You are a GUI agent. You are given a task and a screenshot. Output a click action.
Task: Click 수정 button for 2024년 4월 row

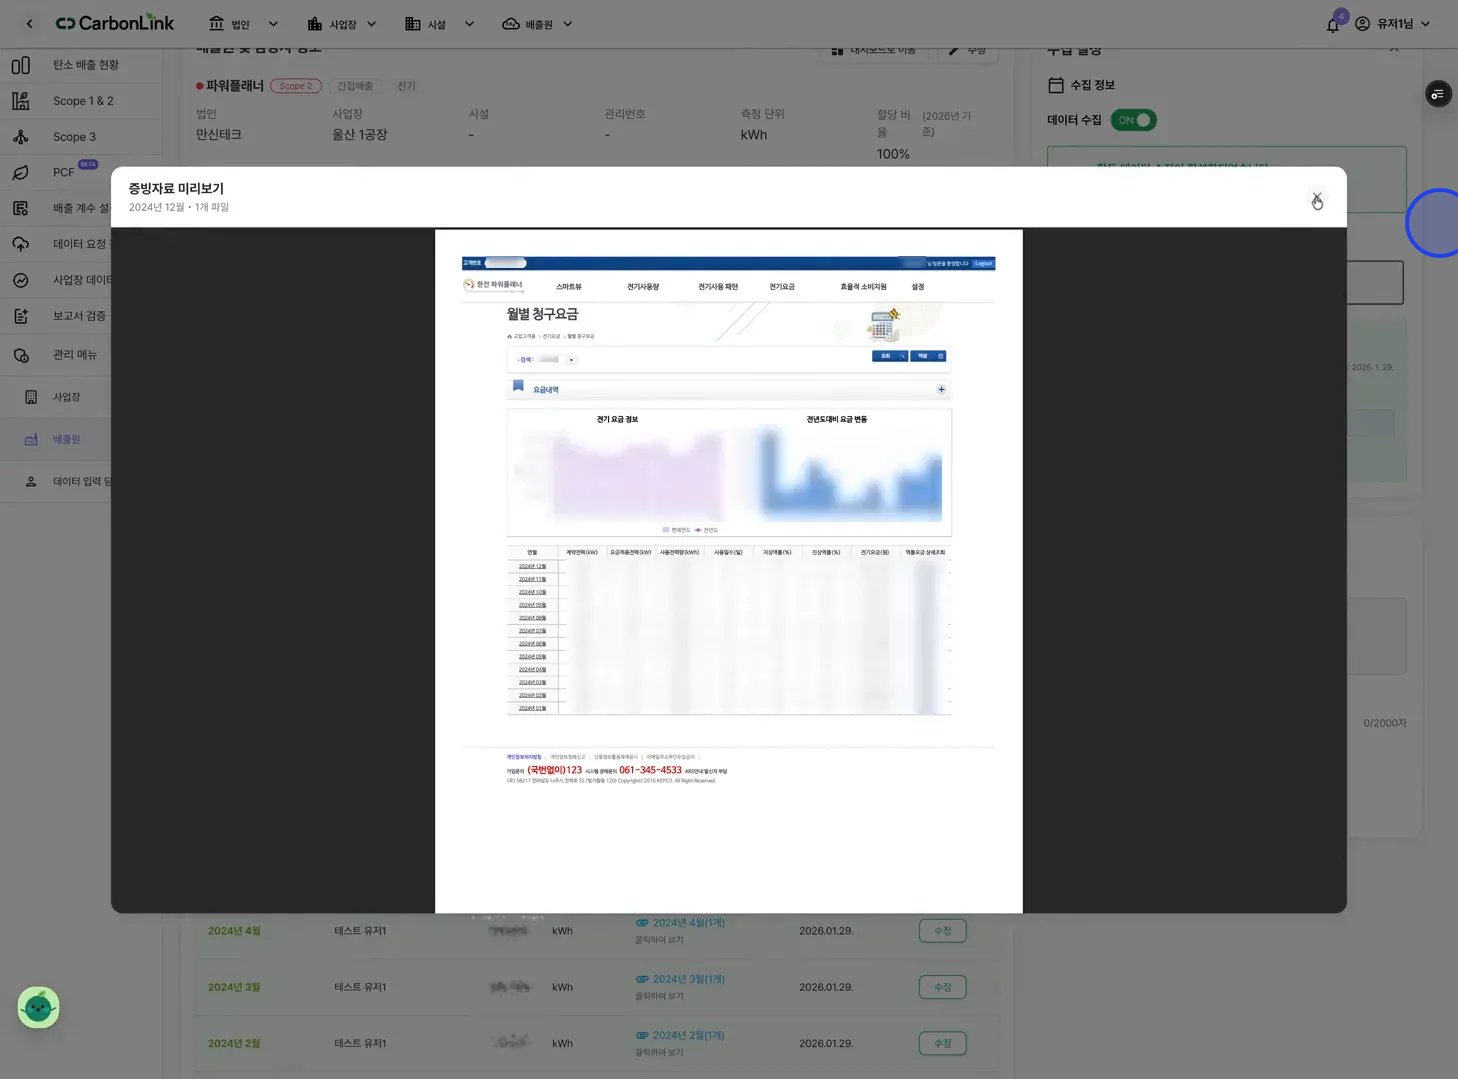[942, 931]
